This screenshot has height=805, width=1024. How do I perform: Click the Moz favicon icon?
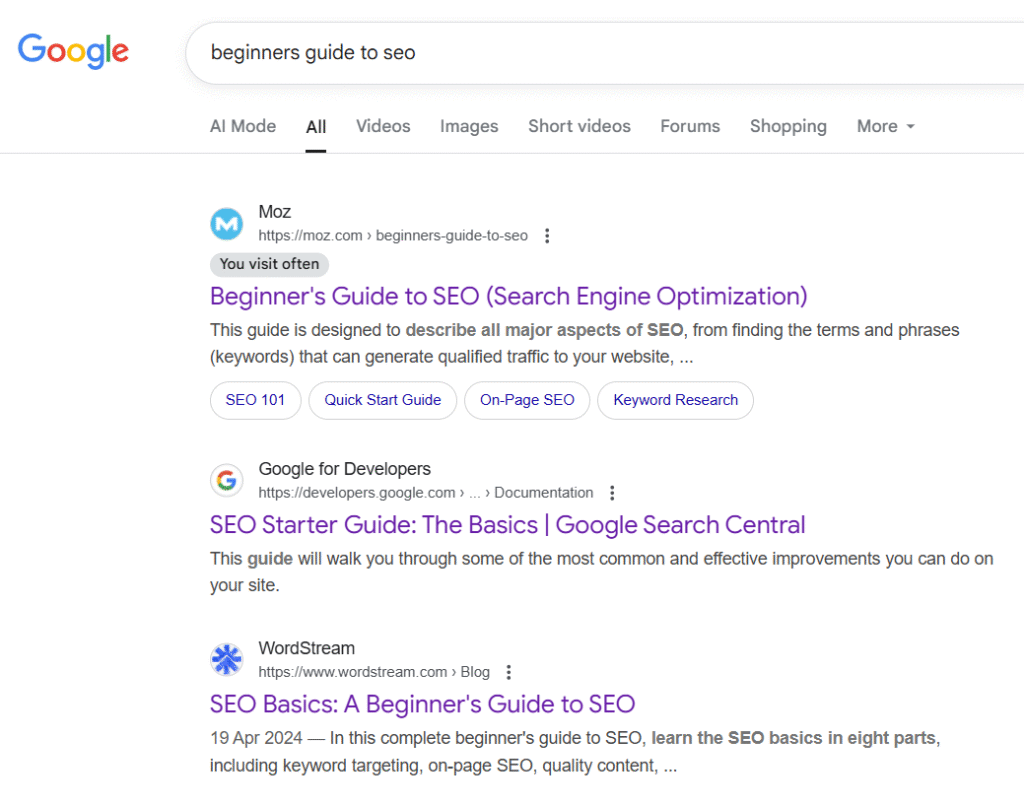tap(227, 224)
